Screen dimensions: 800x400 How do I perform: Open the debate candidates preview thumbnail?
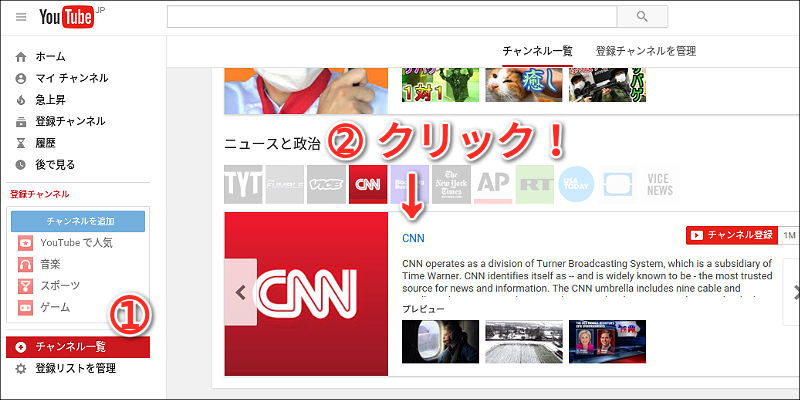pyautogui.click(x=607, y=341)
